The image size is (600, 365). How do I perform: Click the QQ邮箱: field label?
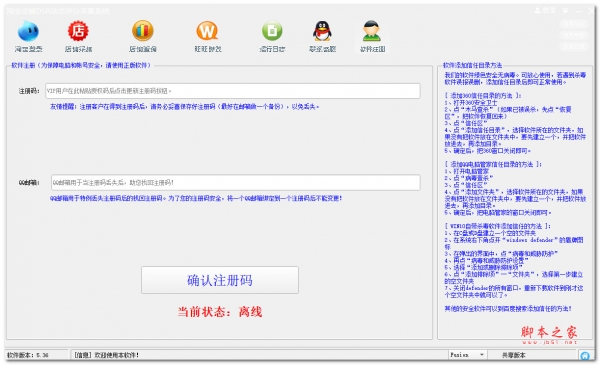click(29, 182)
